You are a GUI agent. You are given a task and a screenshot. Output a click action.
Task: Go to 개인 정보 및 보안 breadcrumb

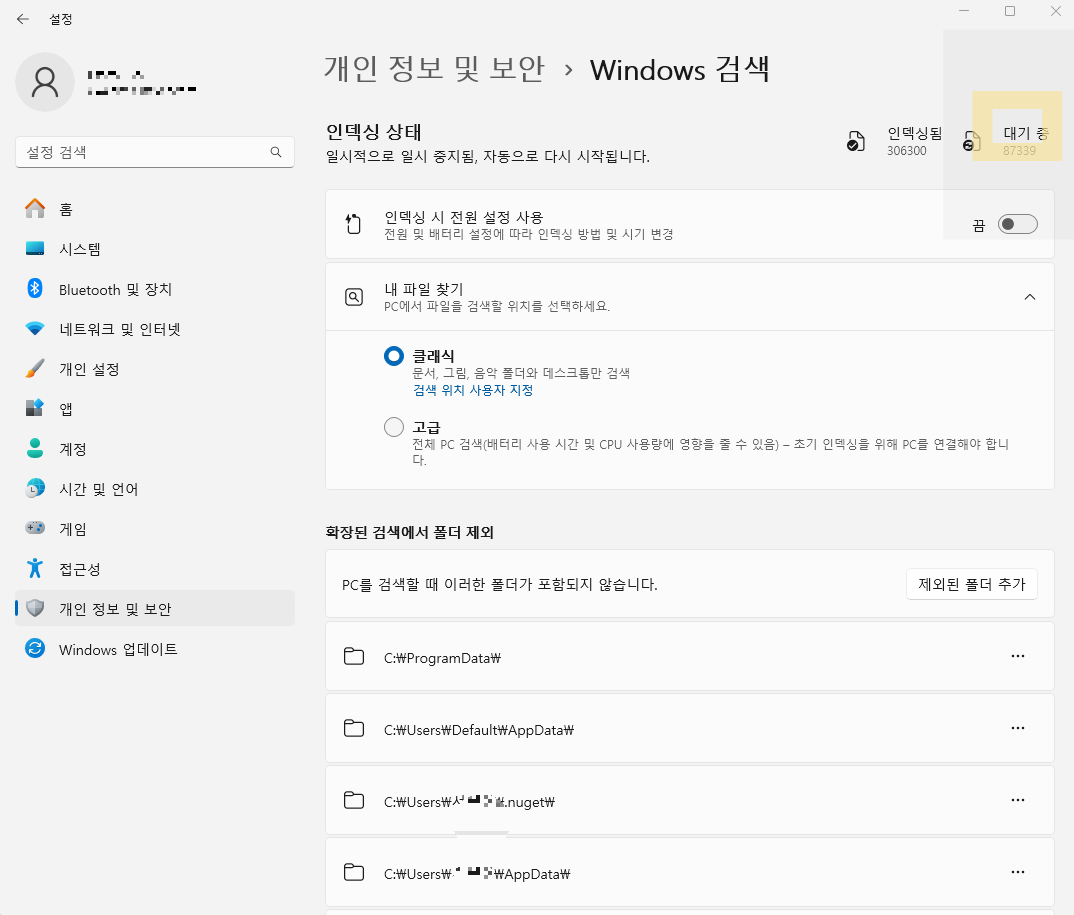coord(434,69)
